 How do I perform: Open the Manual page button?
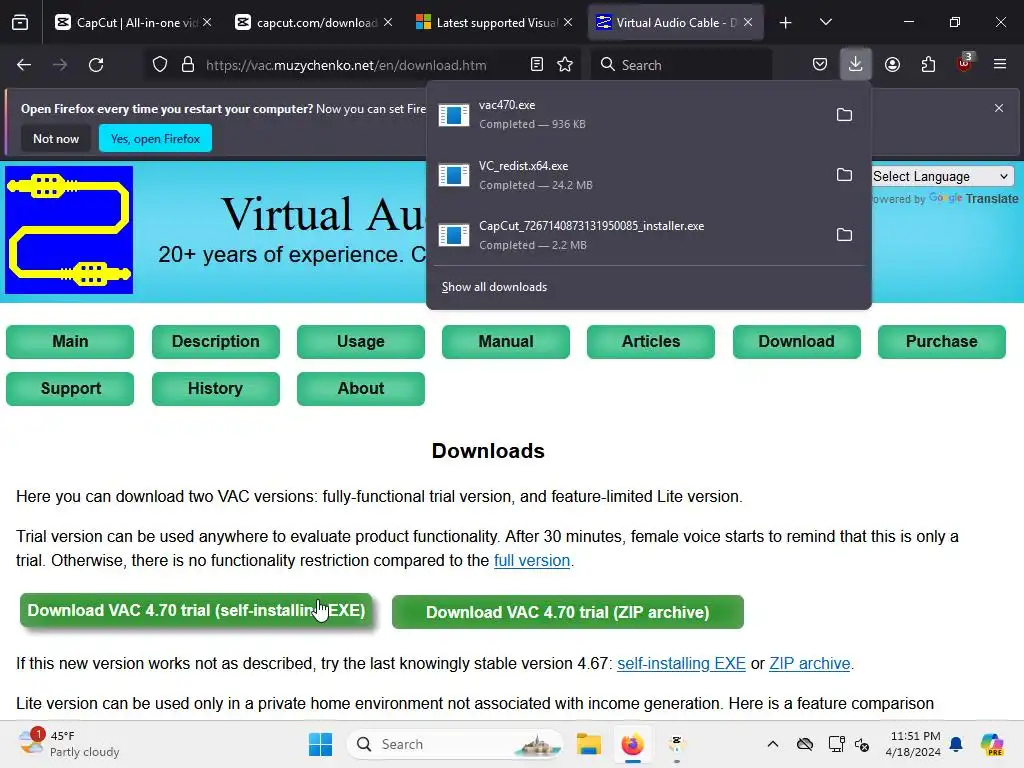[505, 342]
